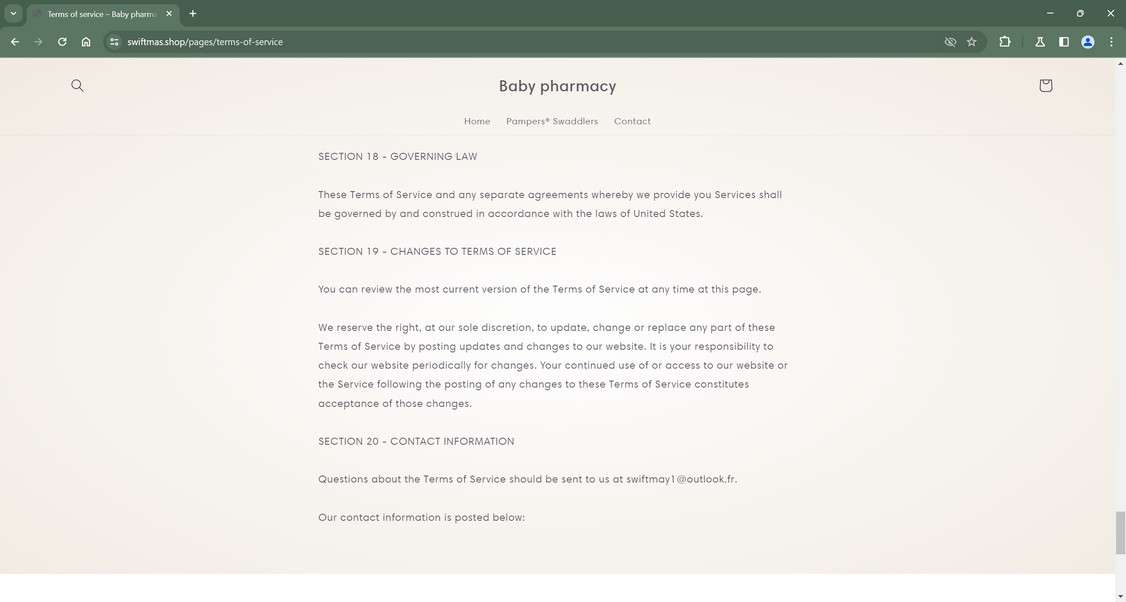Screen dimensions: 1126x602
Task: Open the Chrome three-dot menu
Action: 1110,41
